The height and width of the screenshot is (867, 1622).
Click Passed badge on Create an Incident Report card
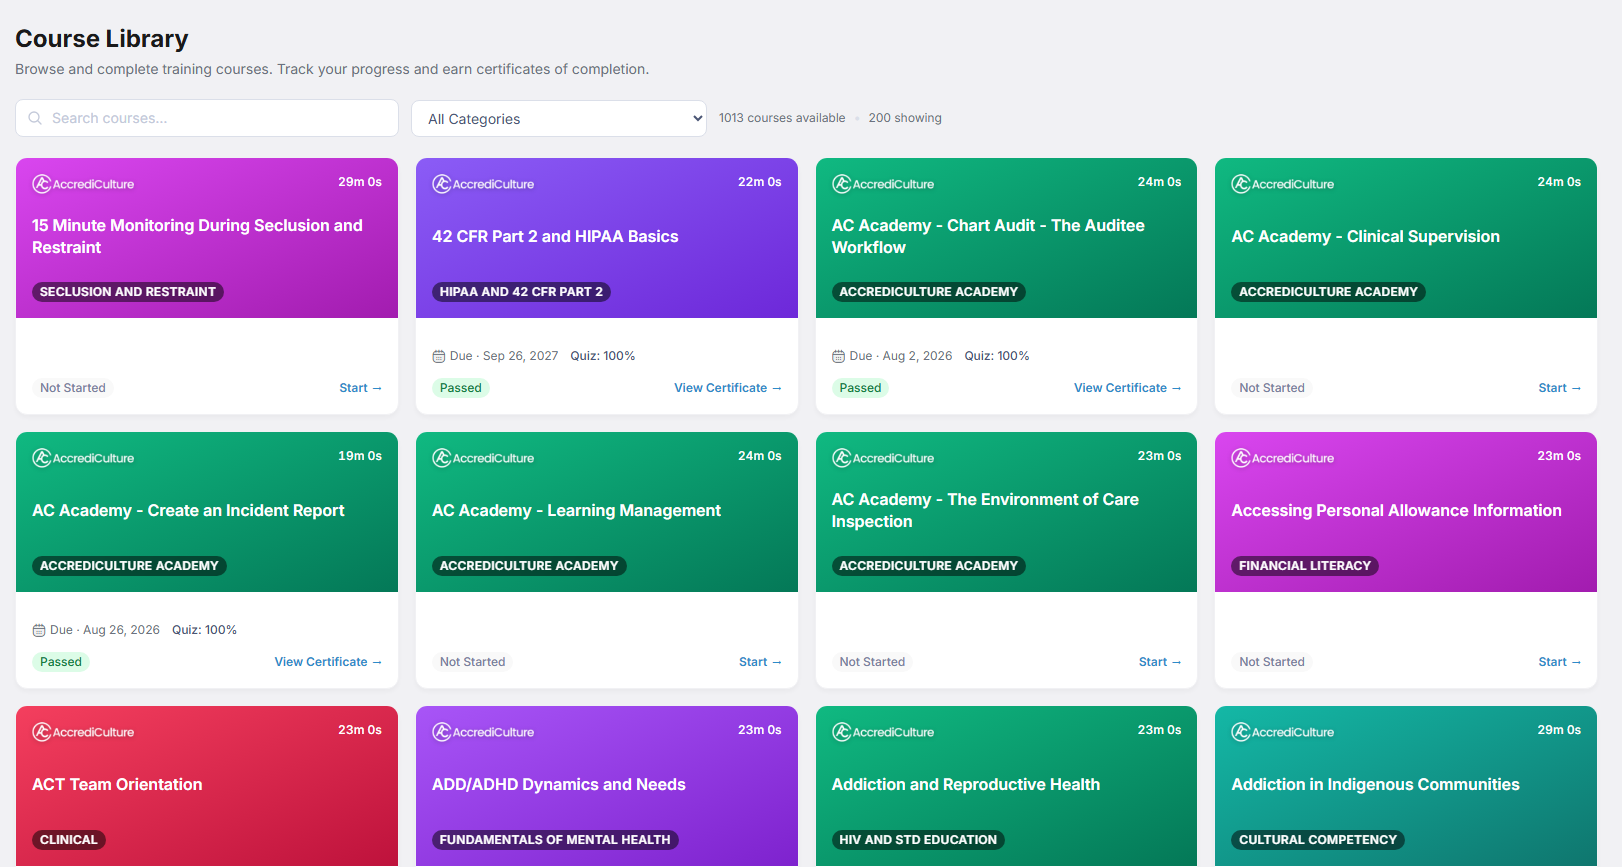click(61, 662)
